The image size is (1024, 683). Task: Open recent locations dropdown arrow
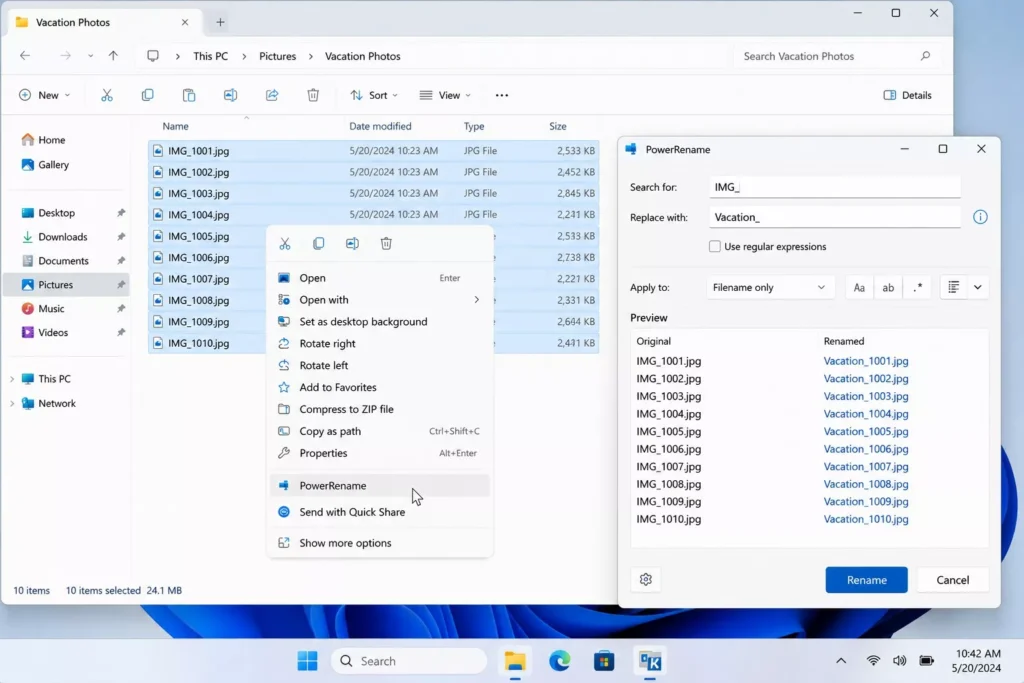click(90, 56)
